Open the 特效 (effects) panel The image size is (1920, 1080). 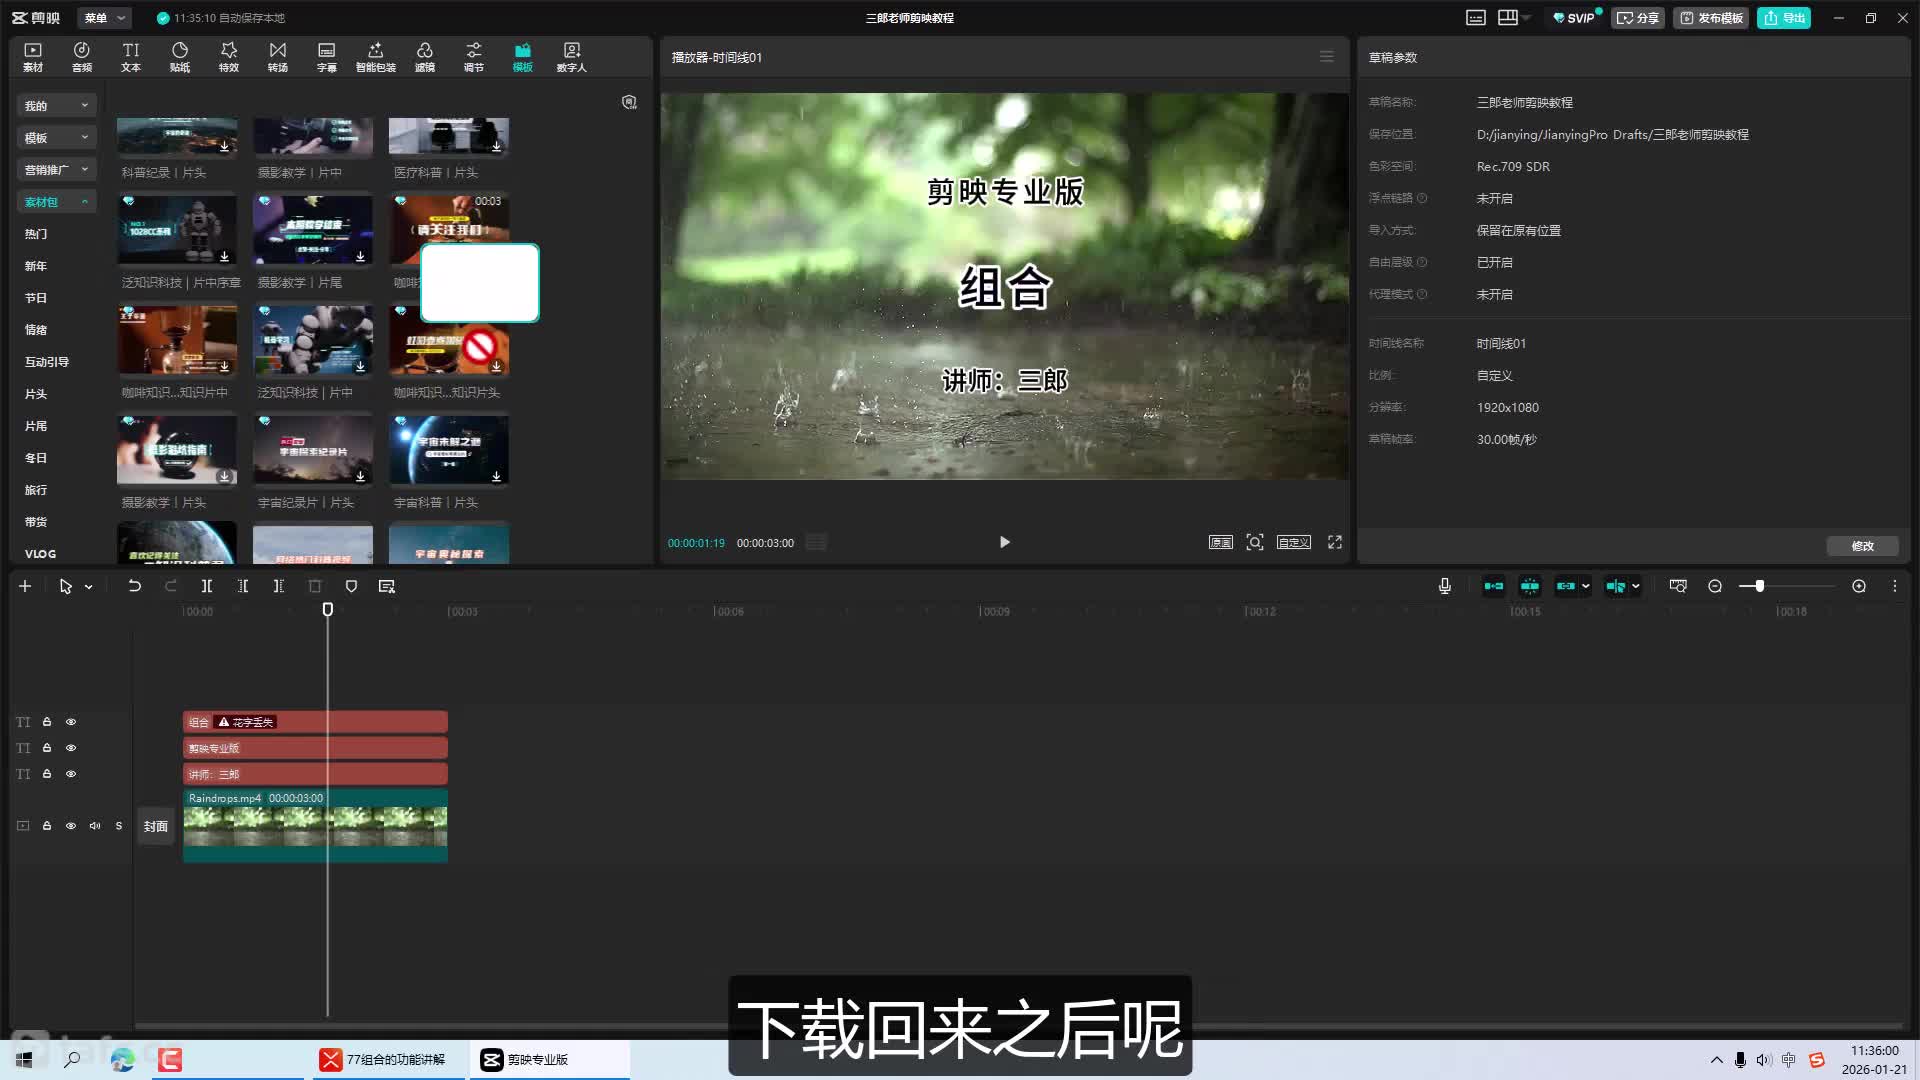pyautogui.click(x=229, y=57)
